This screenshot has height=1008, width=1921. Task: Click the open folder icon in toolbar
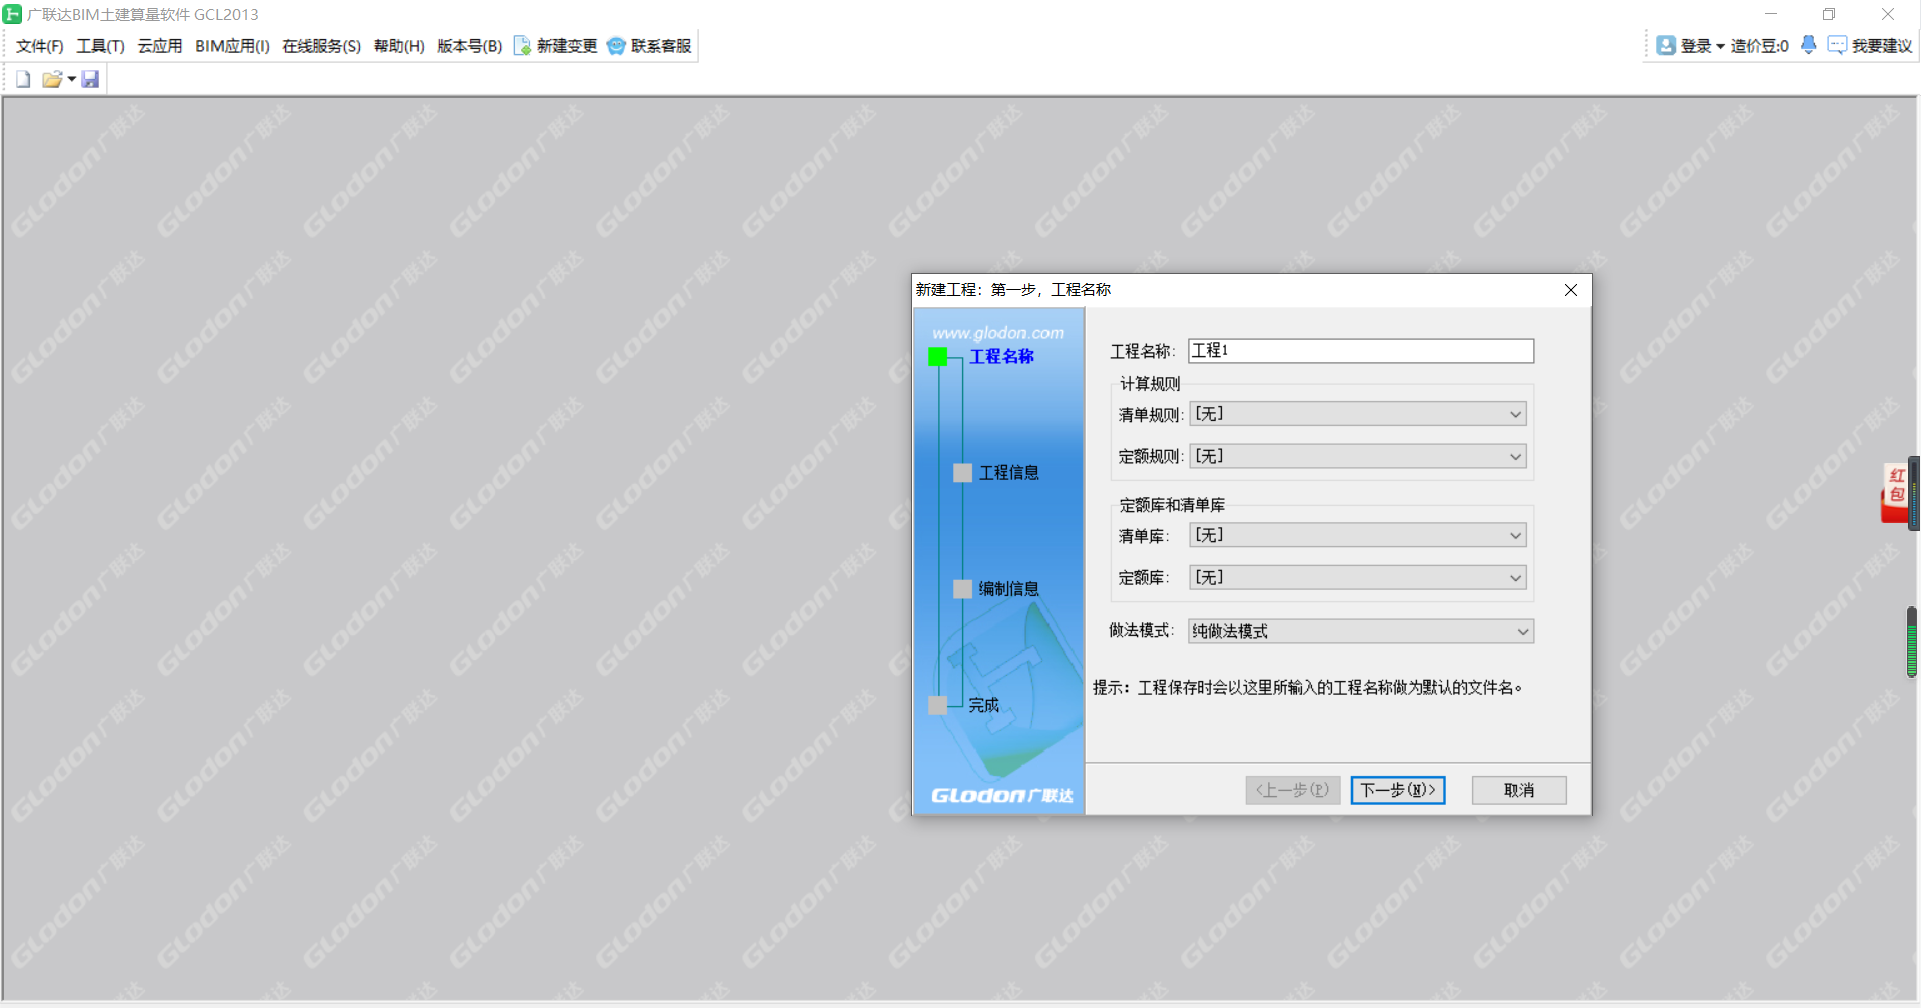click(x=52, y=79)
